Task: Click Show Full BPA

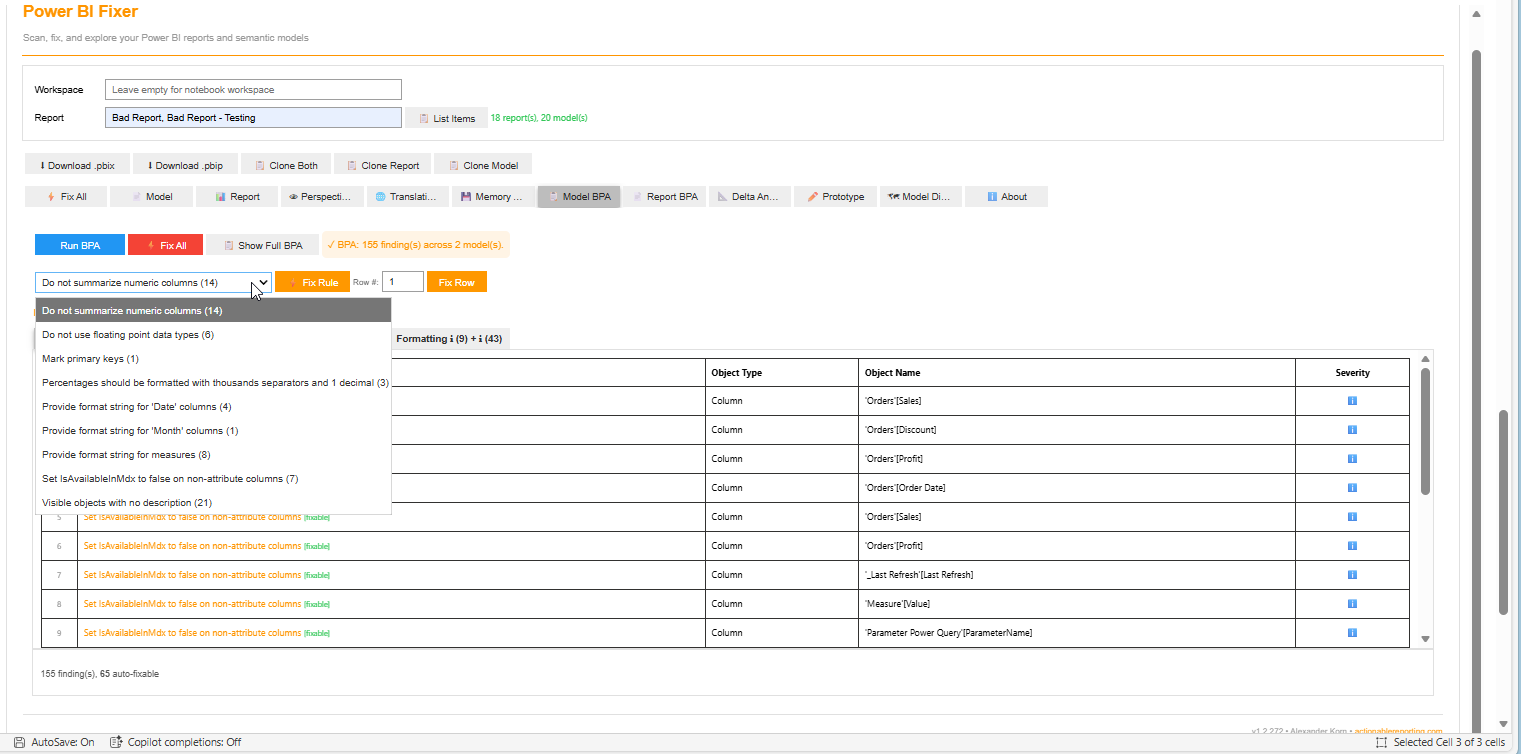Action: [x=262, y=244]
